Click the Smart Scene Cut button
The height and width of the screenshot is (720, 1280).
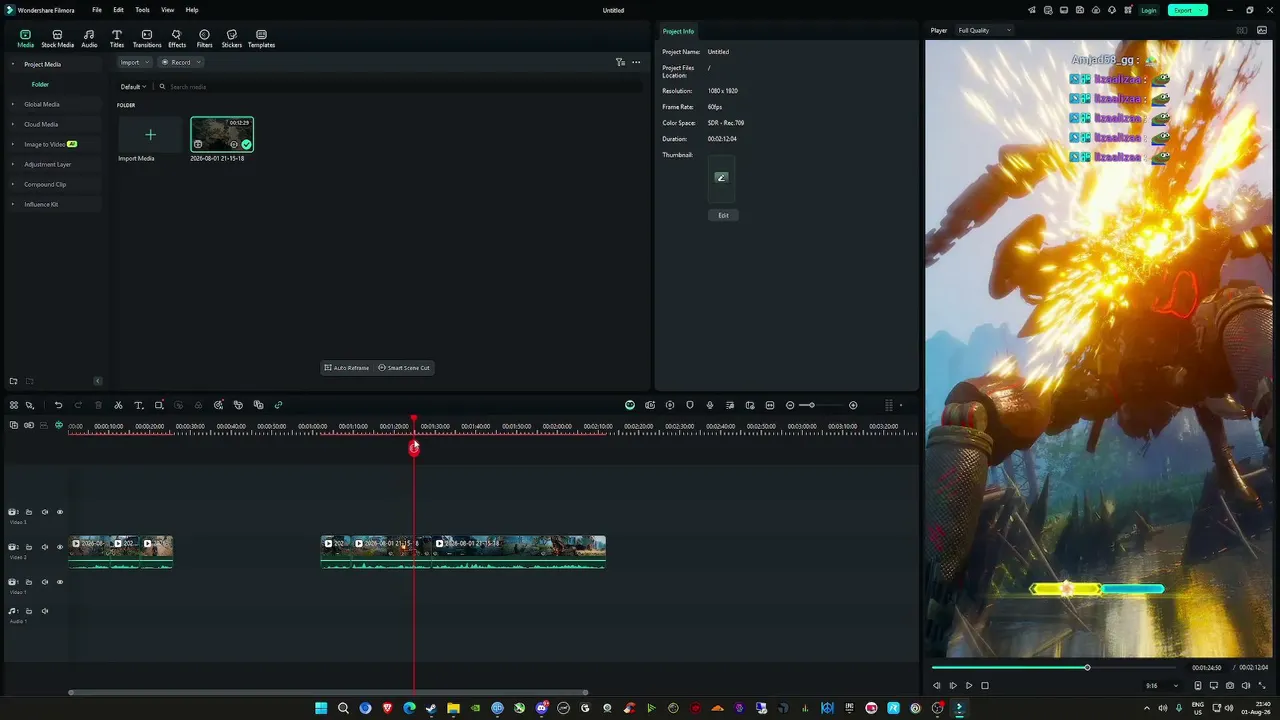click(x=404, y=368)
